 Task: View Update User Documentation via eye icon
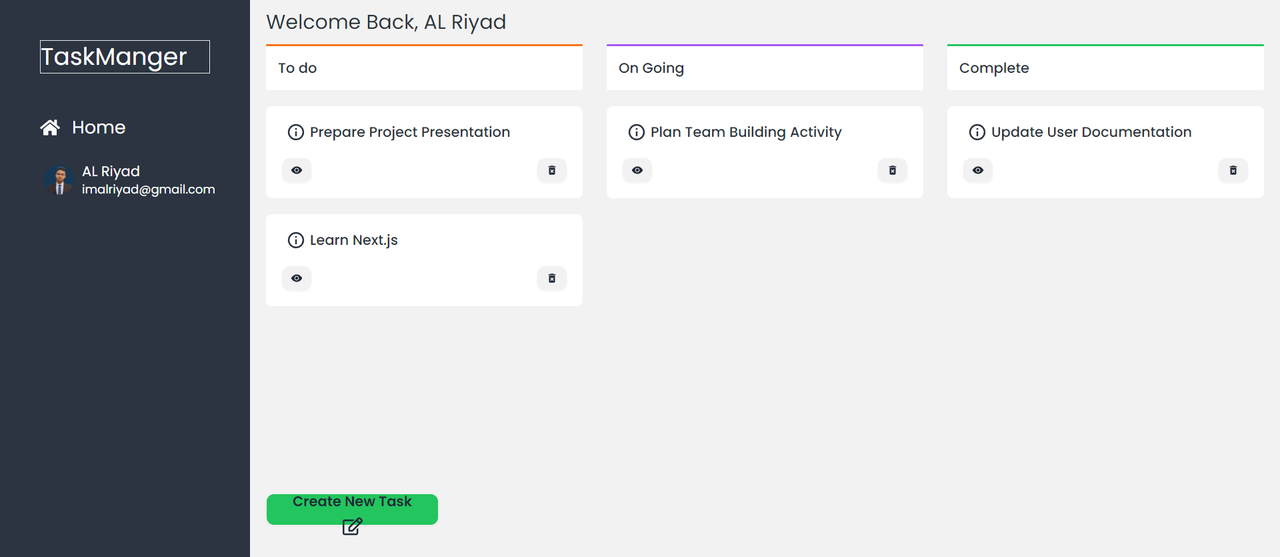coord(978,171)
